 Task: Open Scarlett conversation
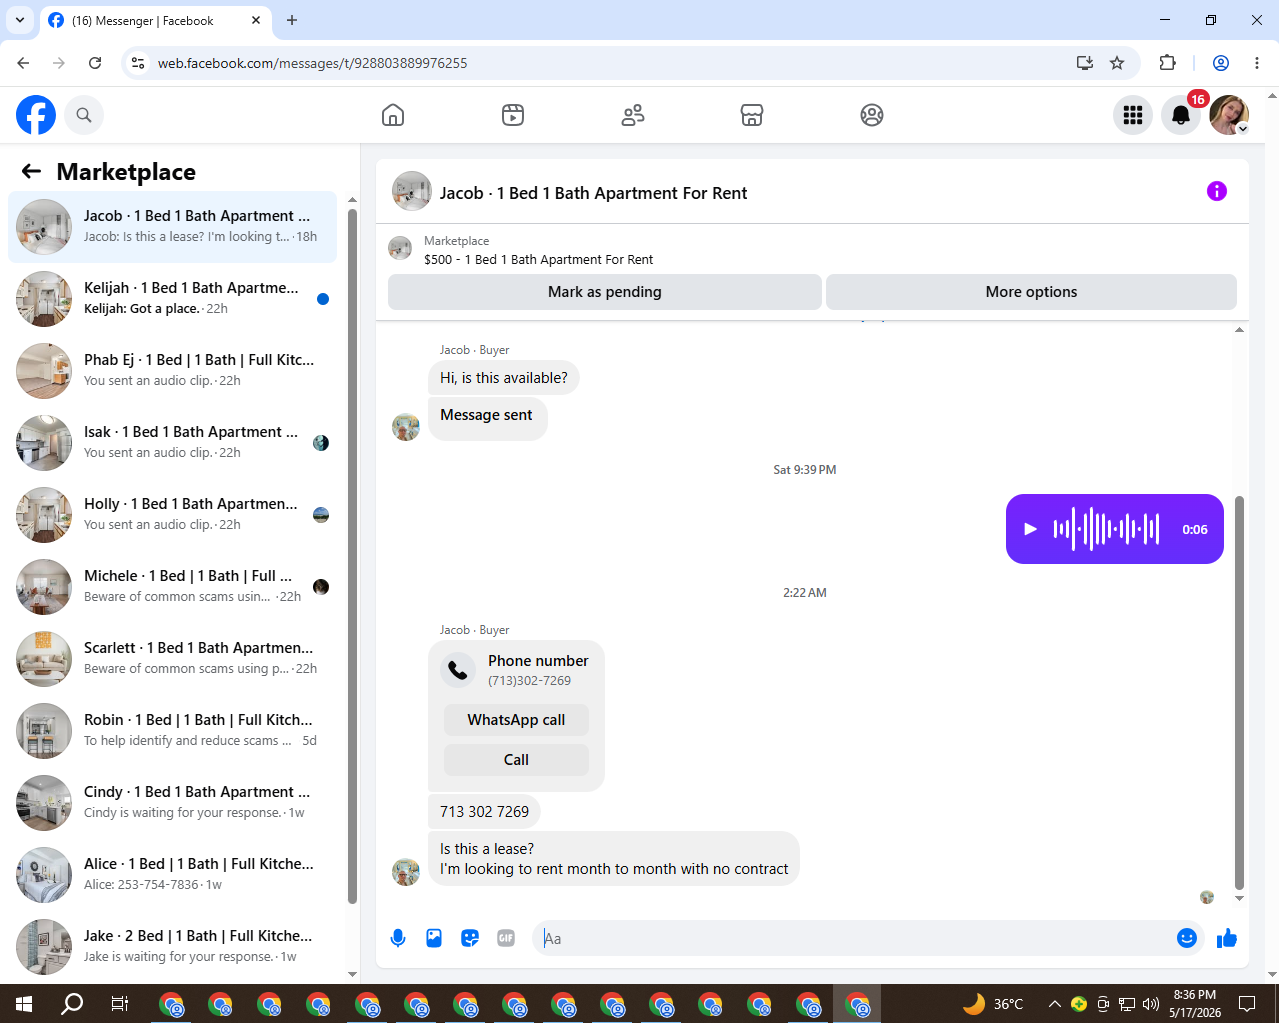pyautogui.click(x=173, y=659)
